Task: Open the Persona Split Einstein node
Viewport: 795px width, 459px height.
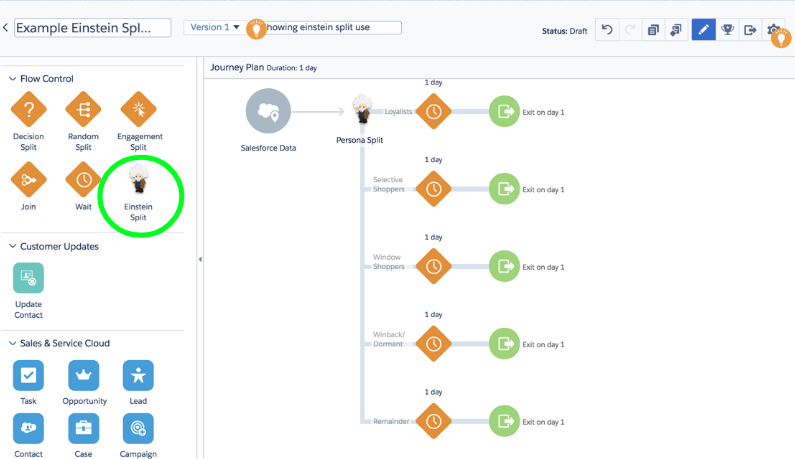Action: [363, 109]
